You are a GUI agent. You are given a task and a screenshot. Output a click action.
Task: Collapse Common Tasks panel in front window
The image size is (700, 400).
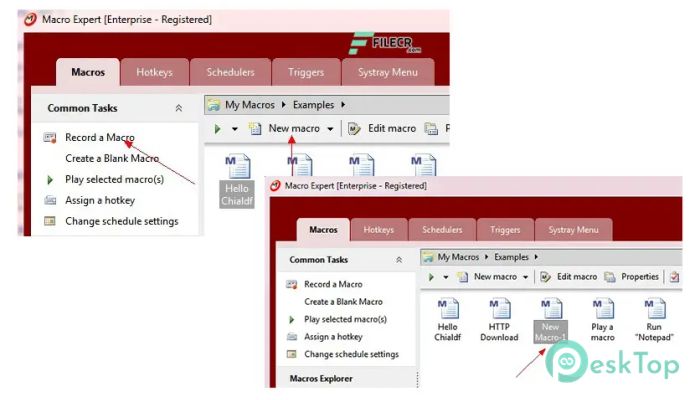[x=399, y=260]
